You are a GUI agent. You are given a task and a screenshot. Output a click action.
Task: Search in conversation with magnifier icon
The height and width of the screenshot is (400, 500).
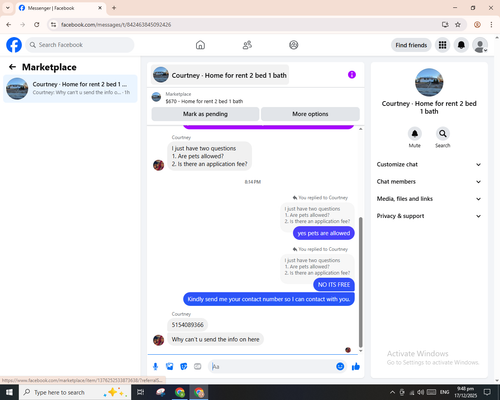pos(443,134)
